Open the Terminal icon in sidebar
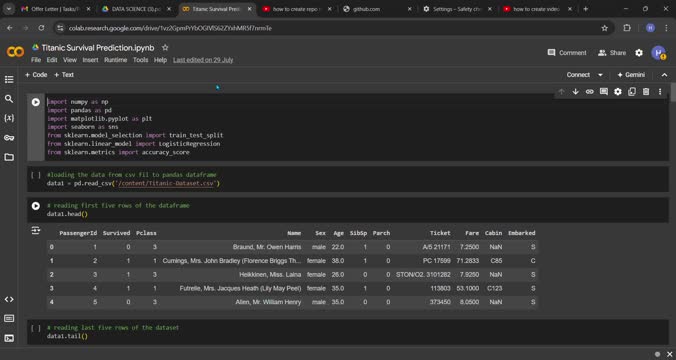676x360 pixels. pos(9,338)
